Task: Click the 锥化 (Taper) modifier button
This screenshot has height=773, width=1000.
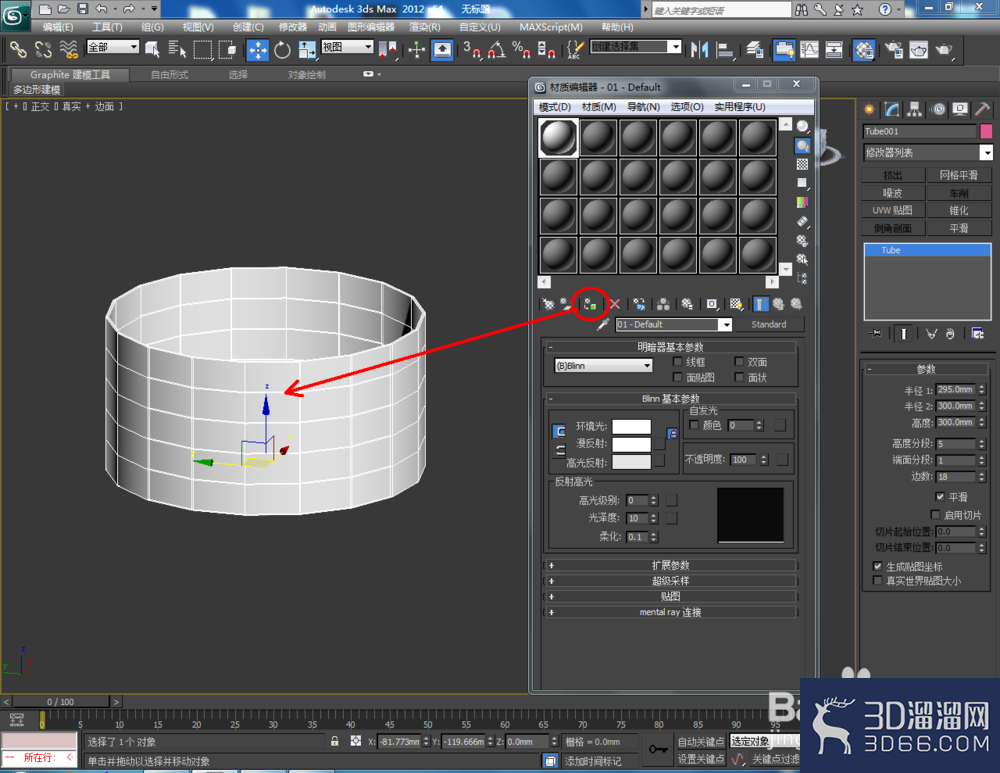Action: pyautogui.click(x=959, y=210)
